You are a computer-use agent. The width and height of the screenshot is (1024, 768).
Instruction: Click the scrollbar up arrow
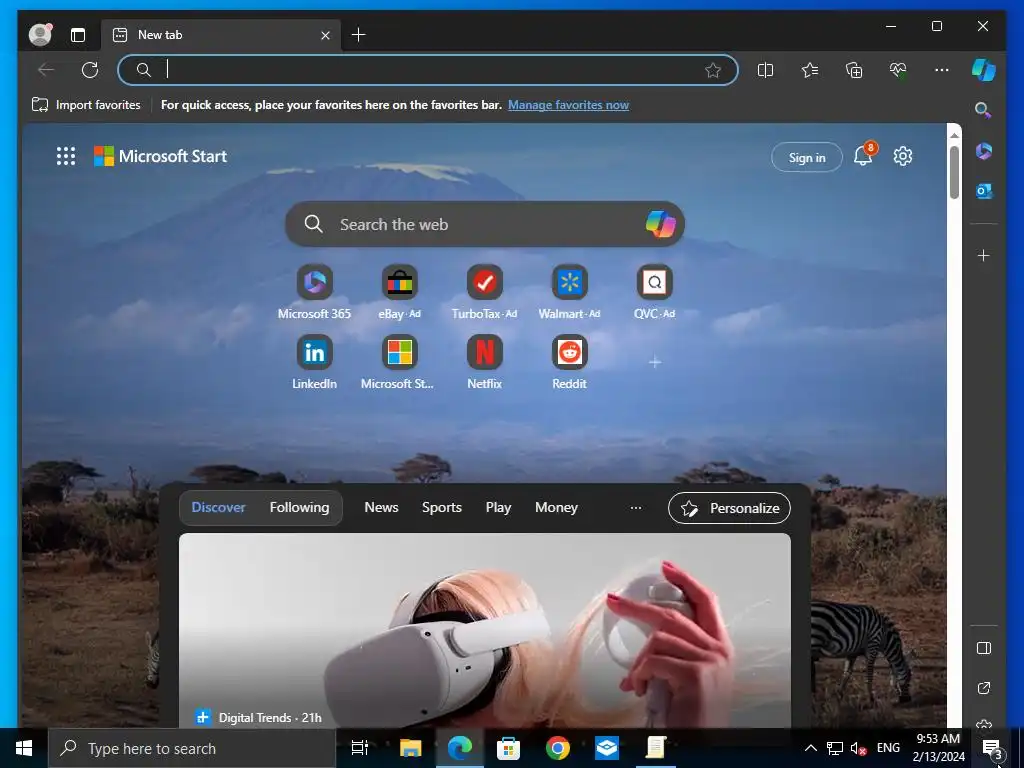(x=954, y=135)
